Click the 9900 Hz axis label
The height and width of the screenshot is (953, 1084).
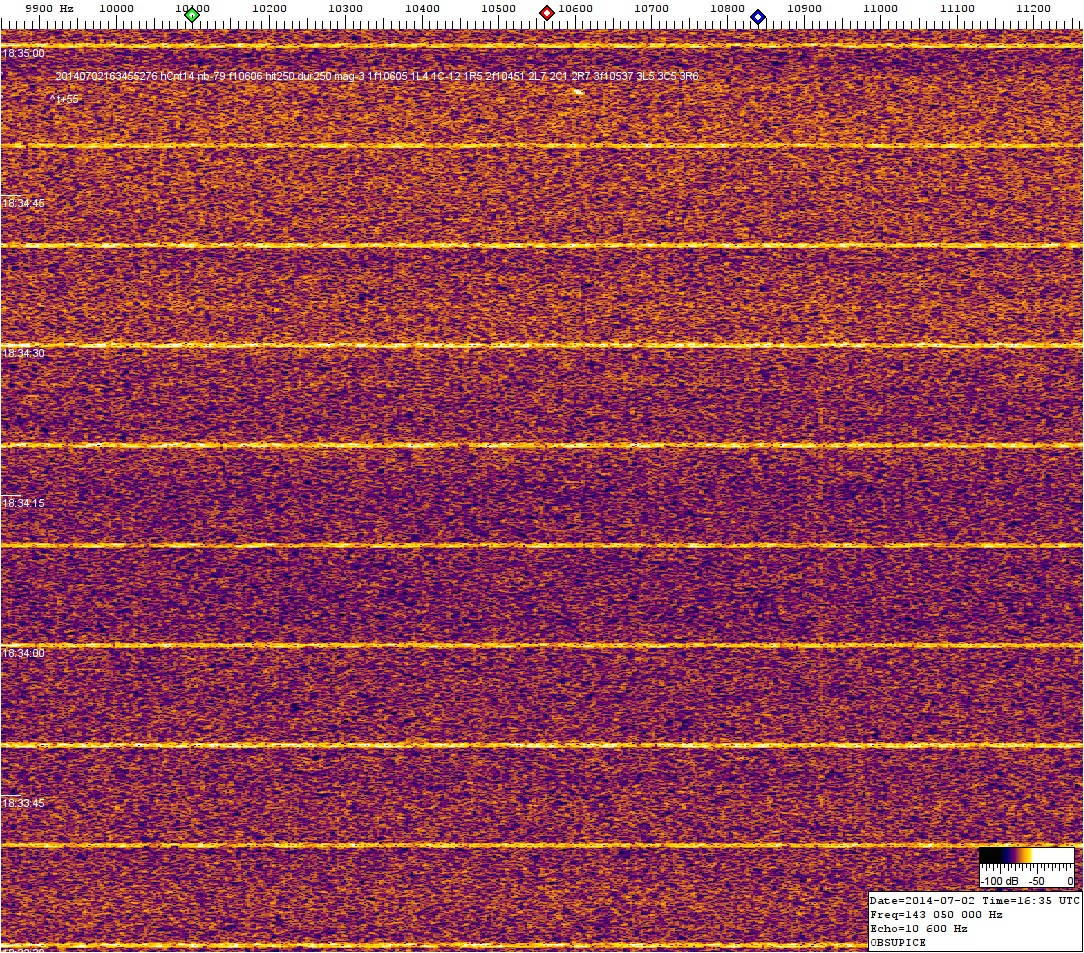[48, 8]
